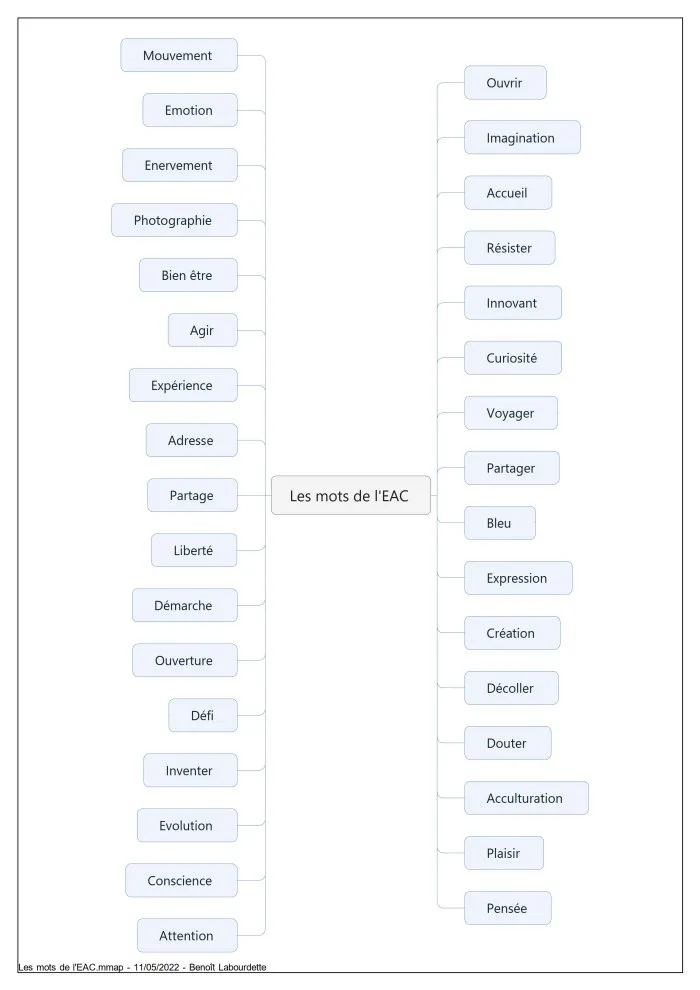This screenshot has height=990, width=700.
Task: Click the Ouvrir node
Action: pyautogui.click(x=506, y=83)
